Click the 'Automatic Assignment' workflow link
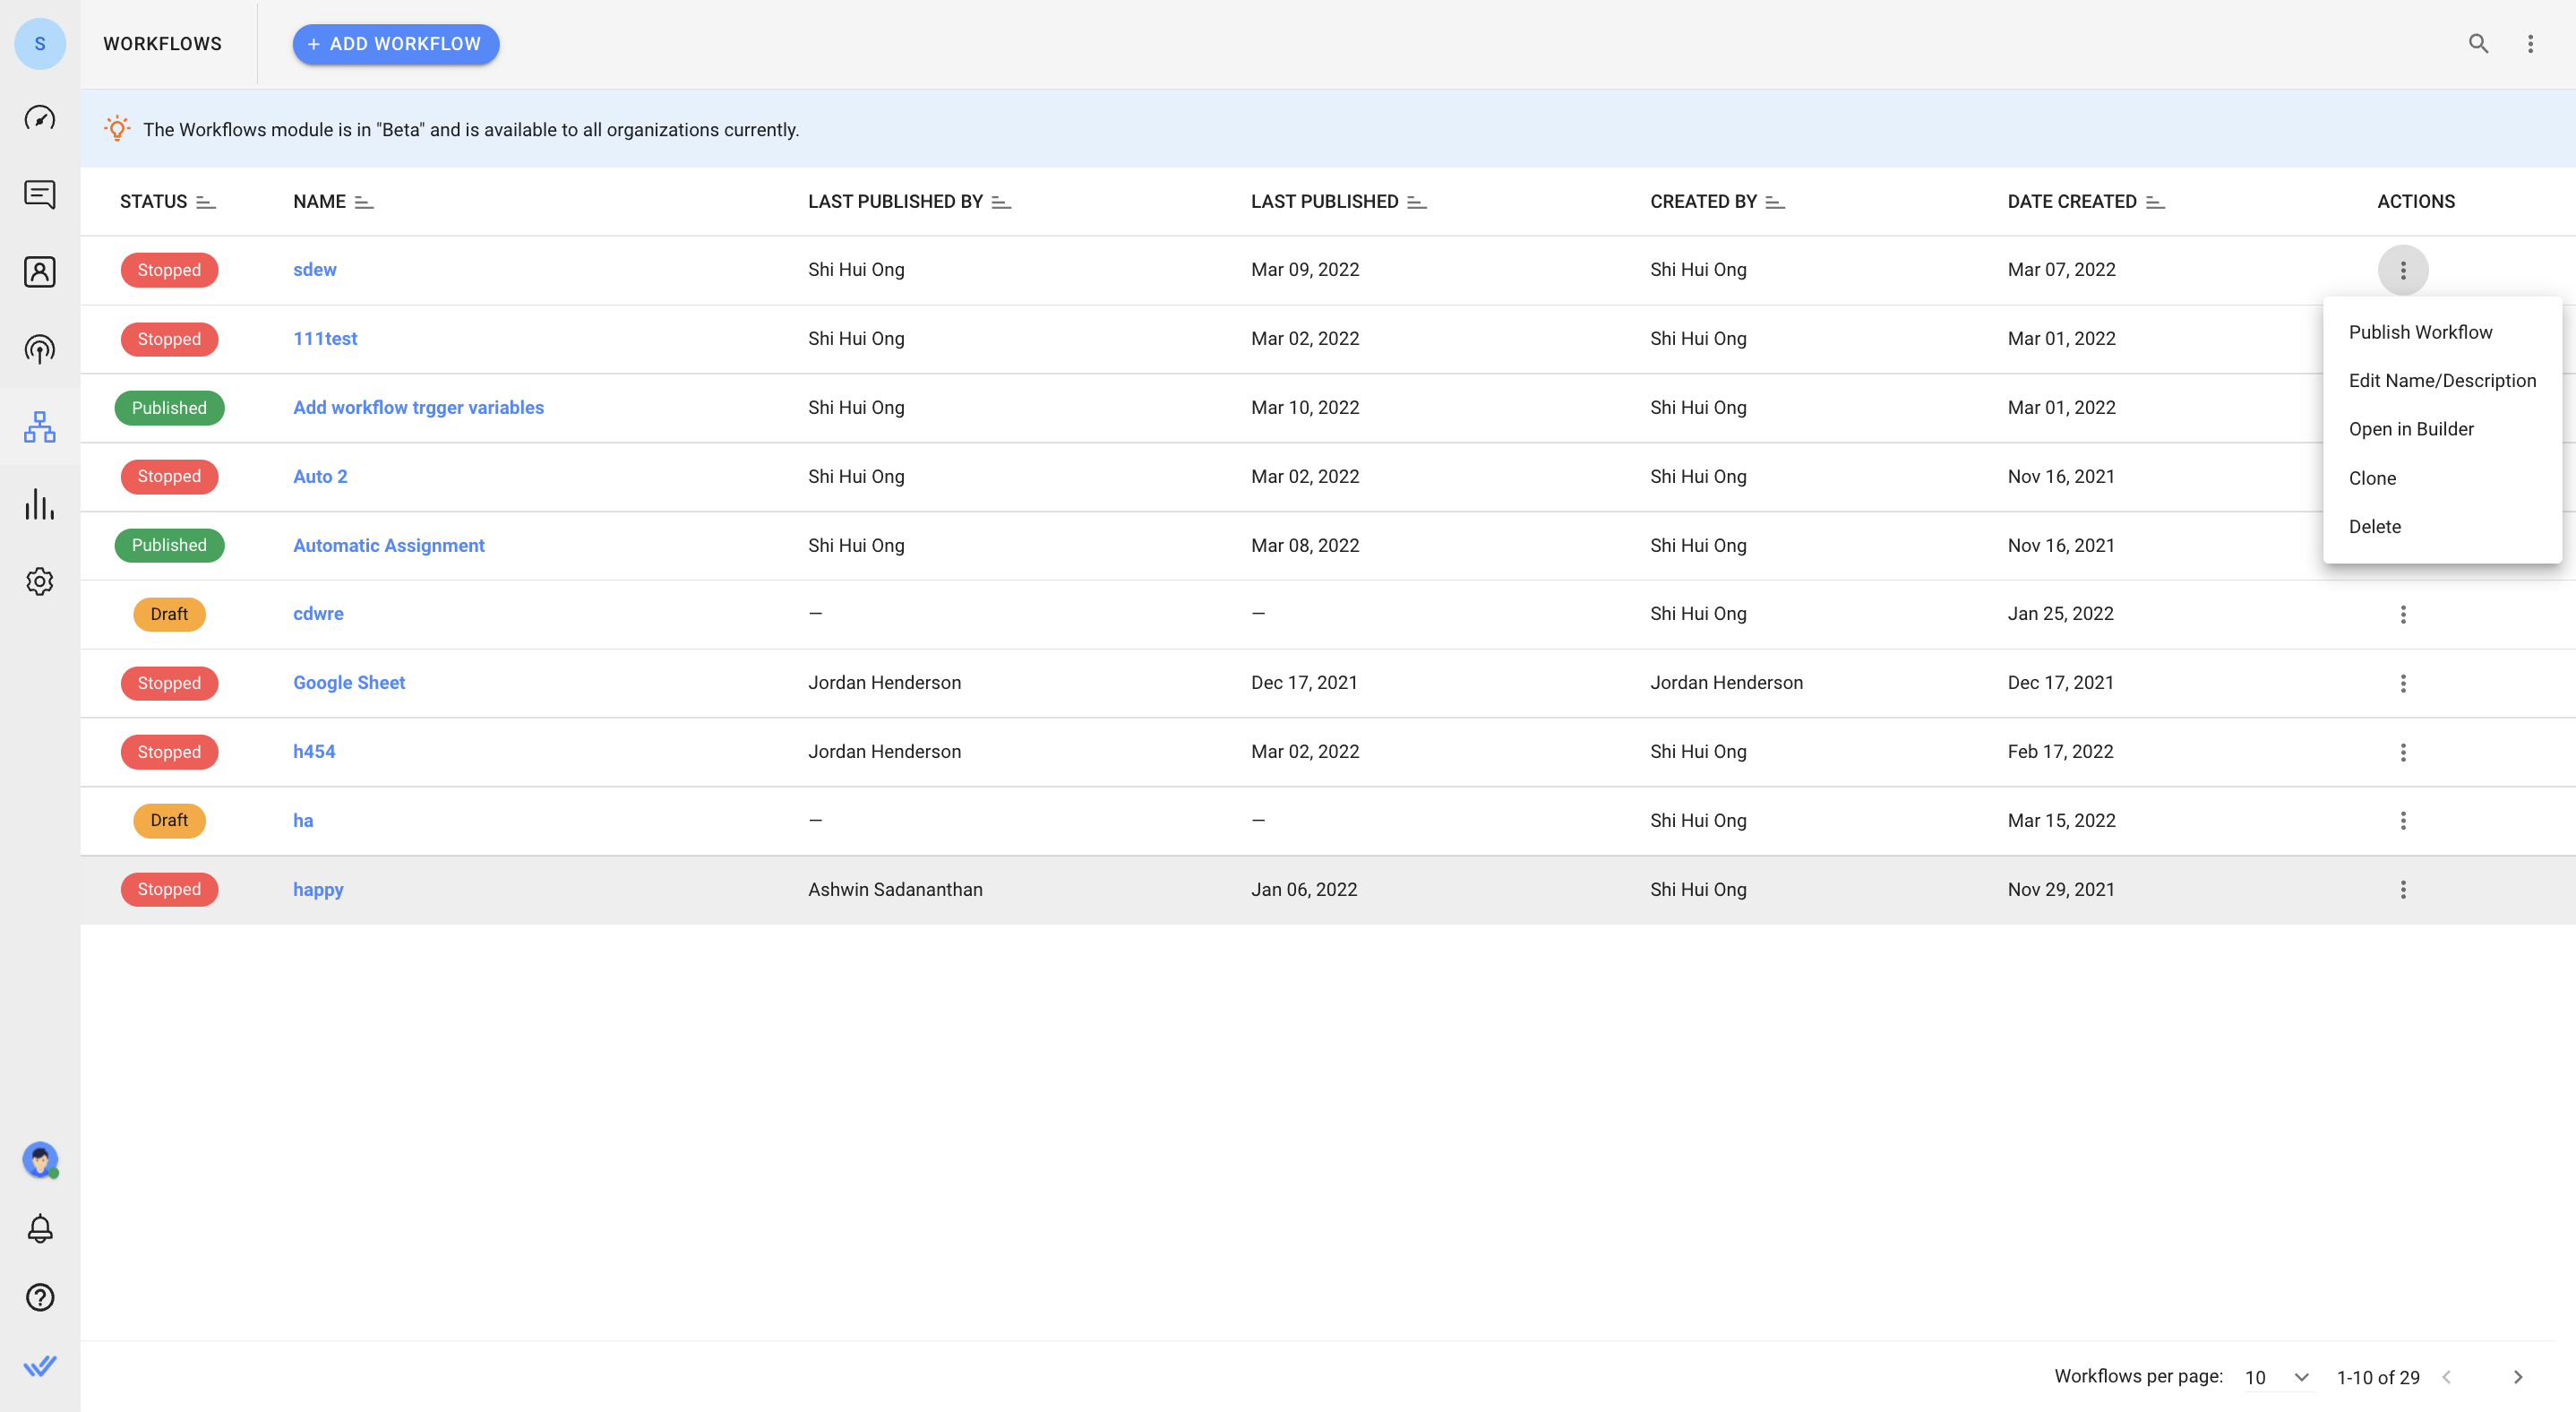Viewport: 2576px width, 1412px height. click(390, 544)
